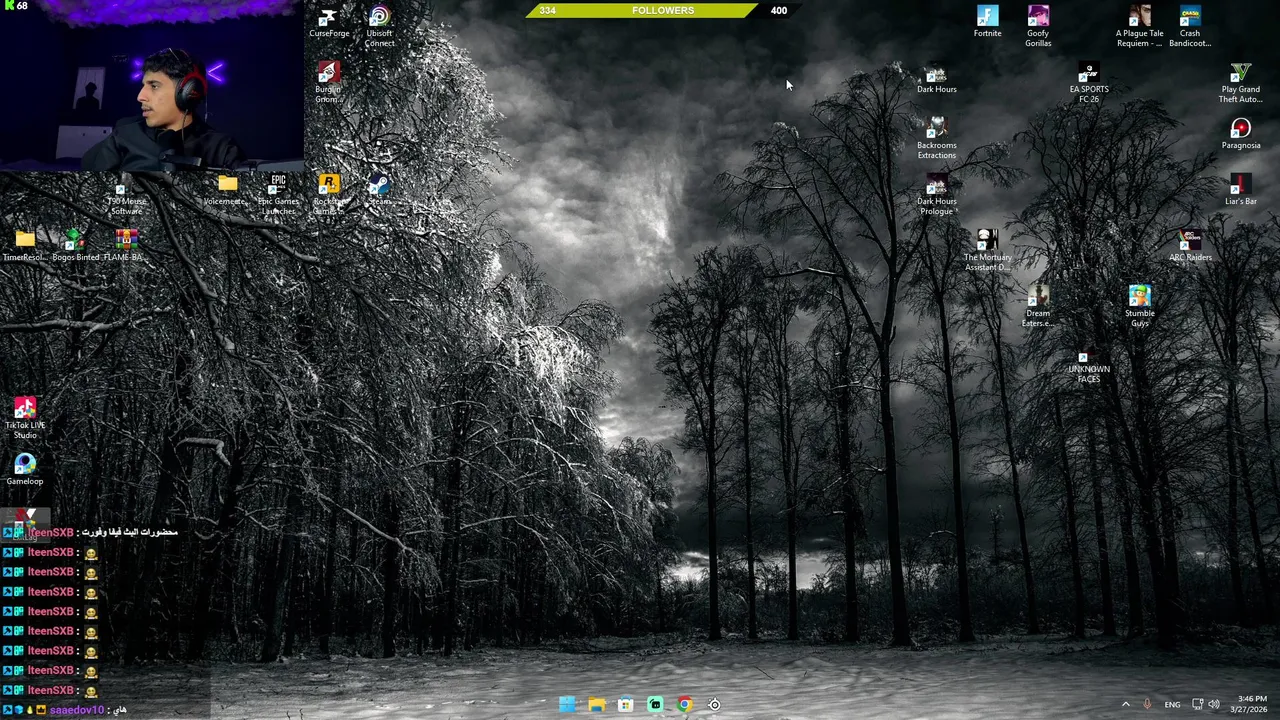Click the green app icon beside Chrome
The height and width of the screenshot is (720, 1280).
[x=655, y=705]
